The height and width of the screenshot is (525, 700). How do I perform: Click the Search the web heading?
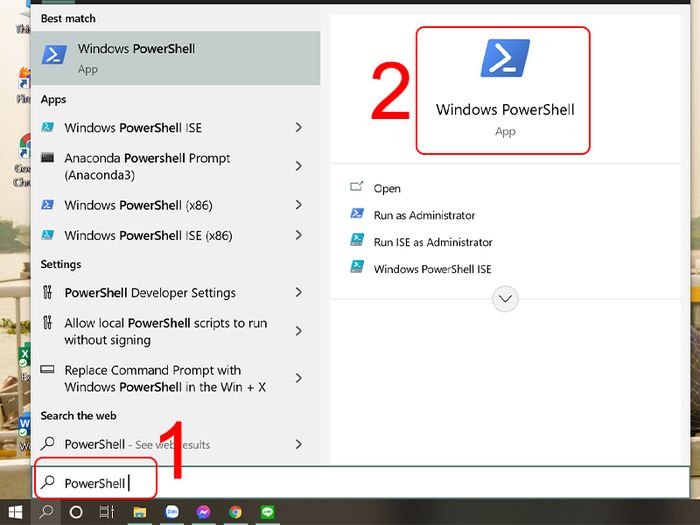tap(78, 416)
